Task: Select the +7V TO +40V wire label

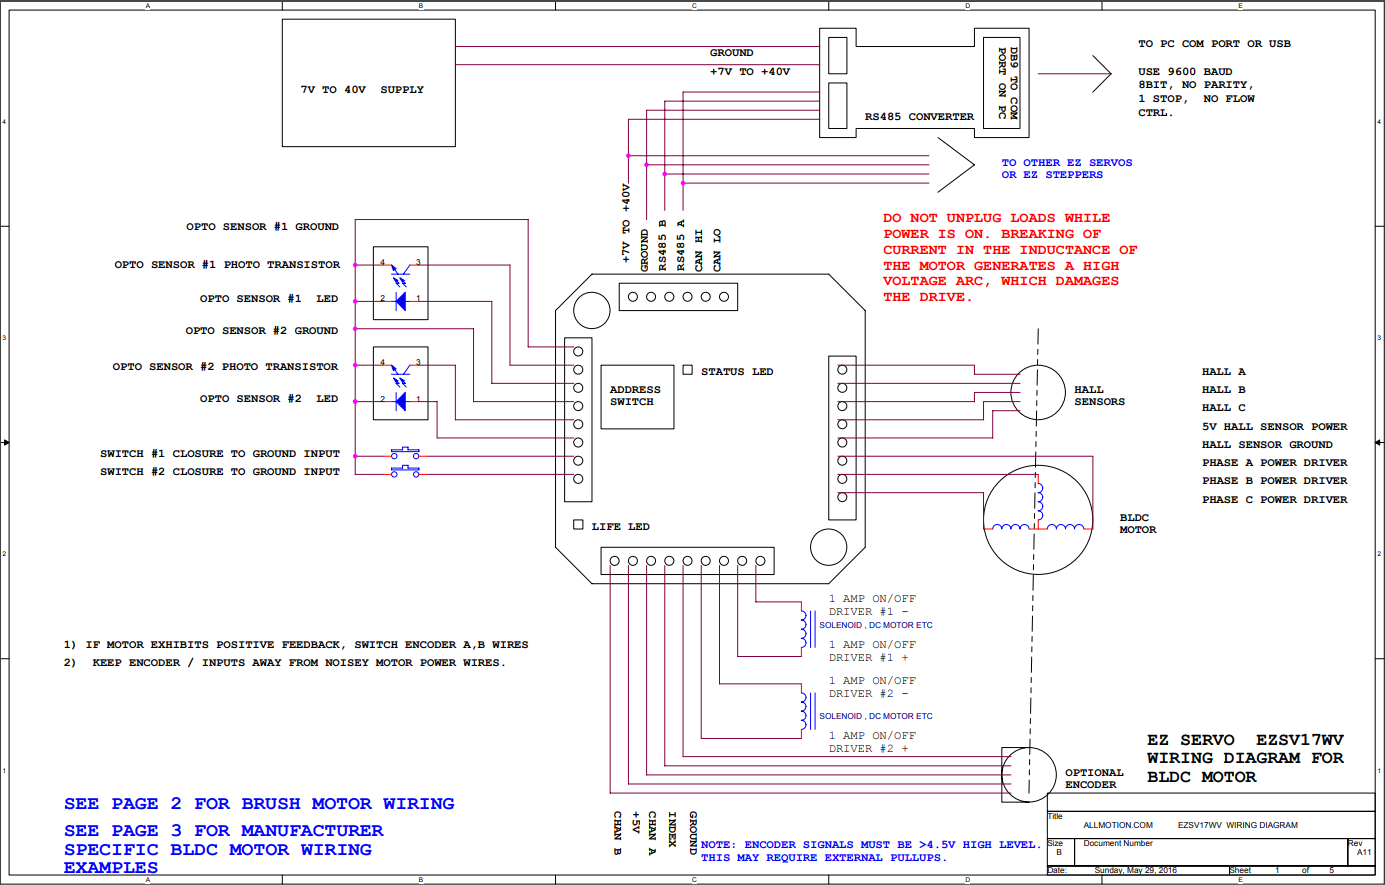Action: coord(750,72)
